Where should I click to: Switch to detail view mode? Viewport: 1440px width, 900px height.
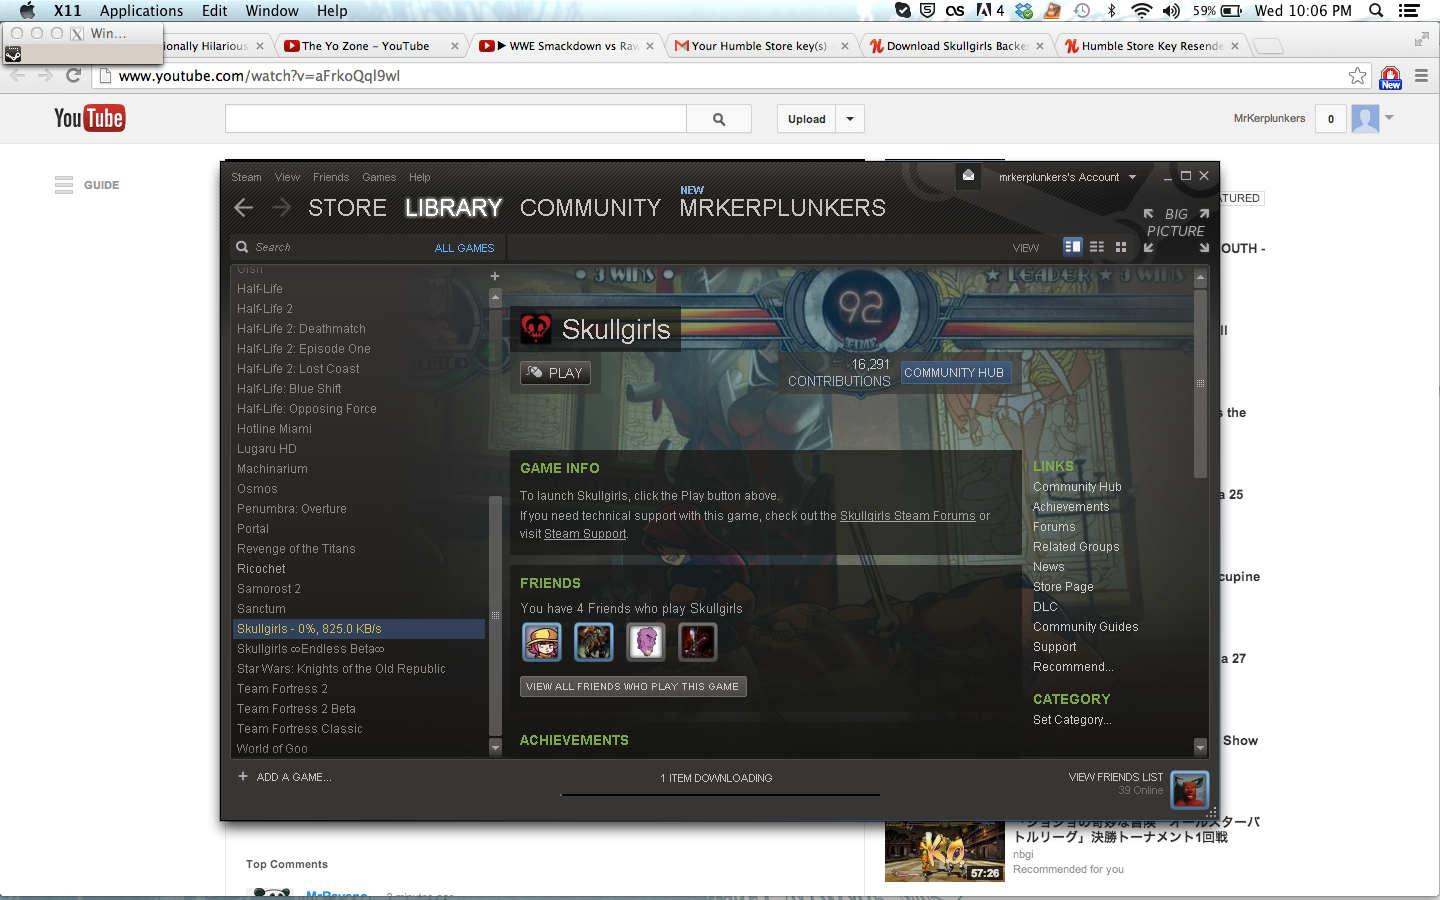pos(1073,247)
